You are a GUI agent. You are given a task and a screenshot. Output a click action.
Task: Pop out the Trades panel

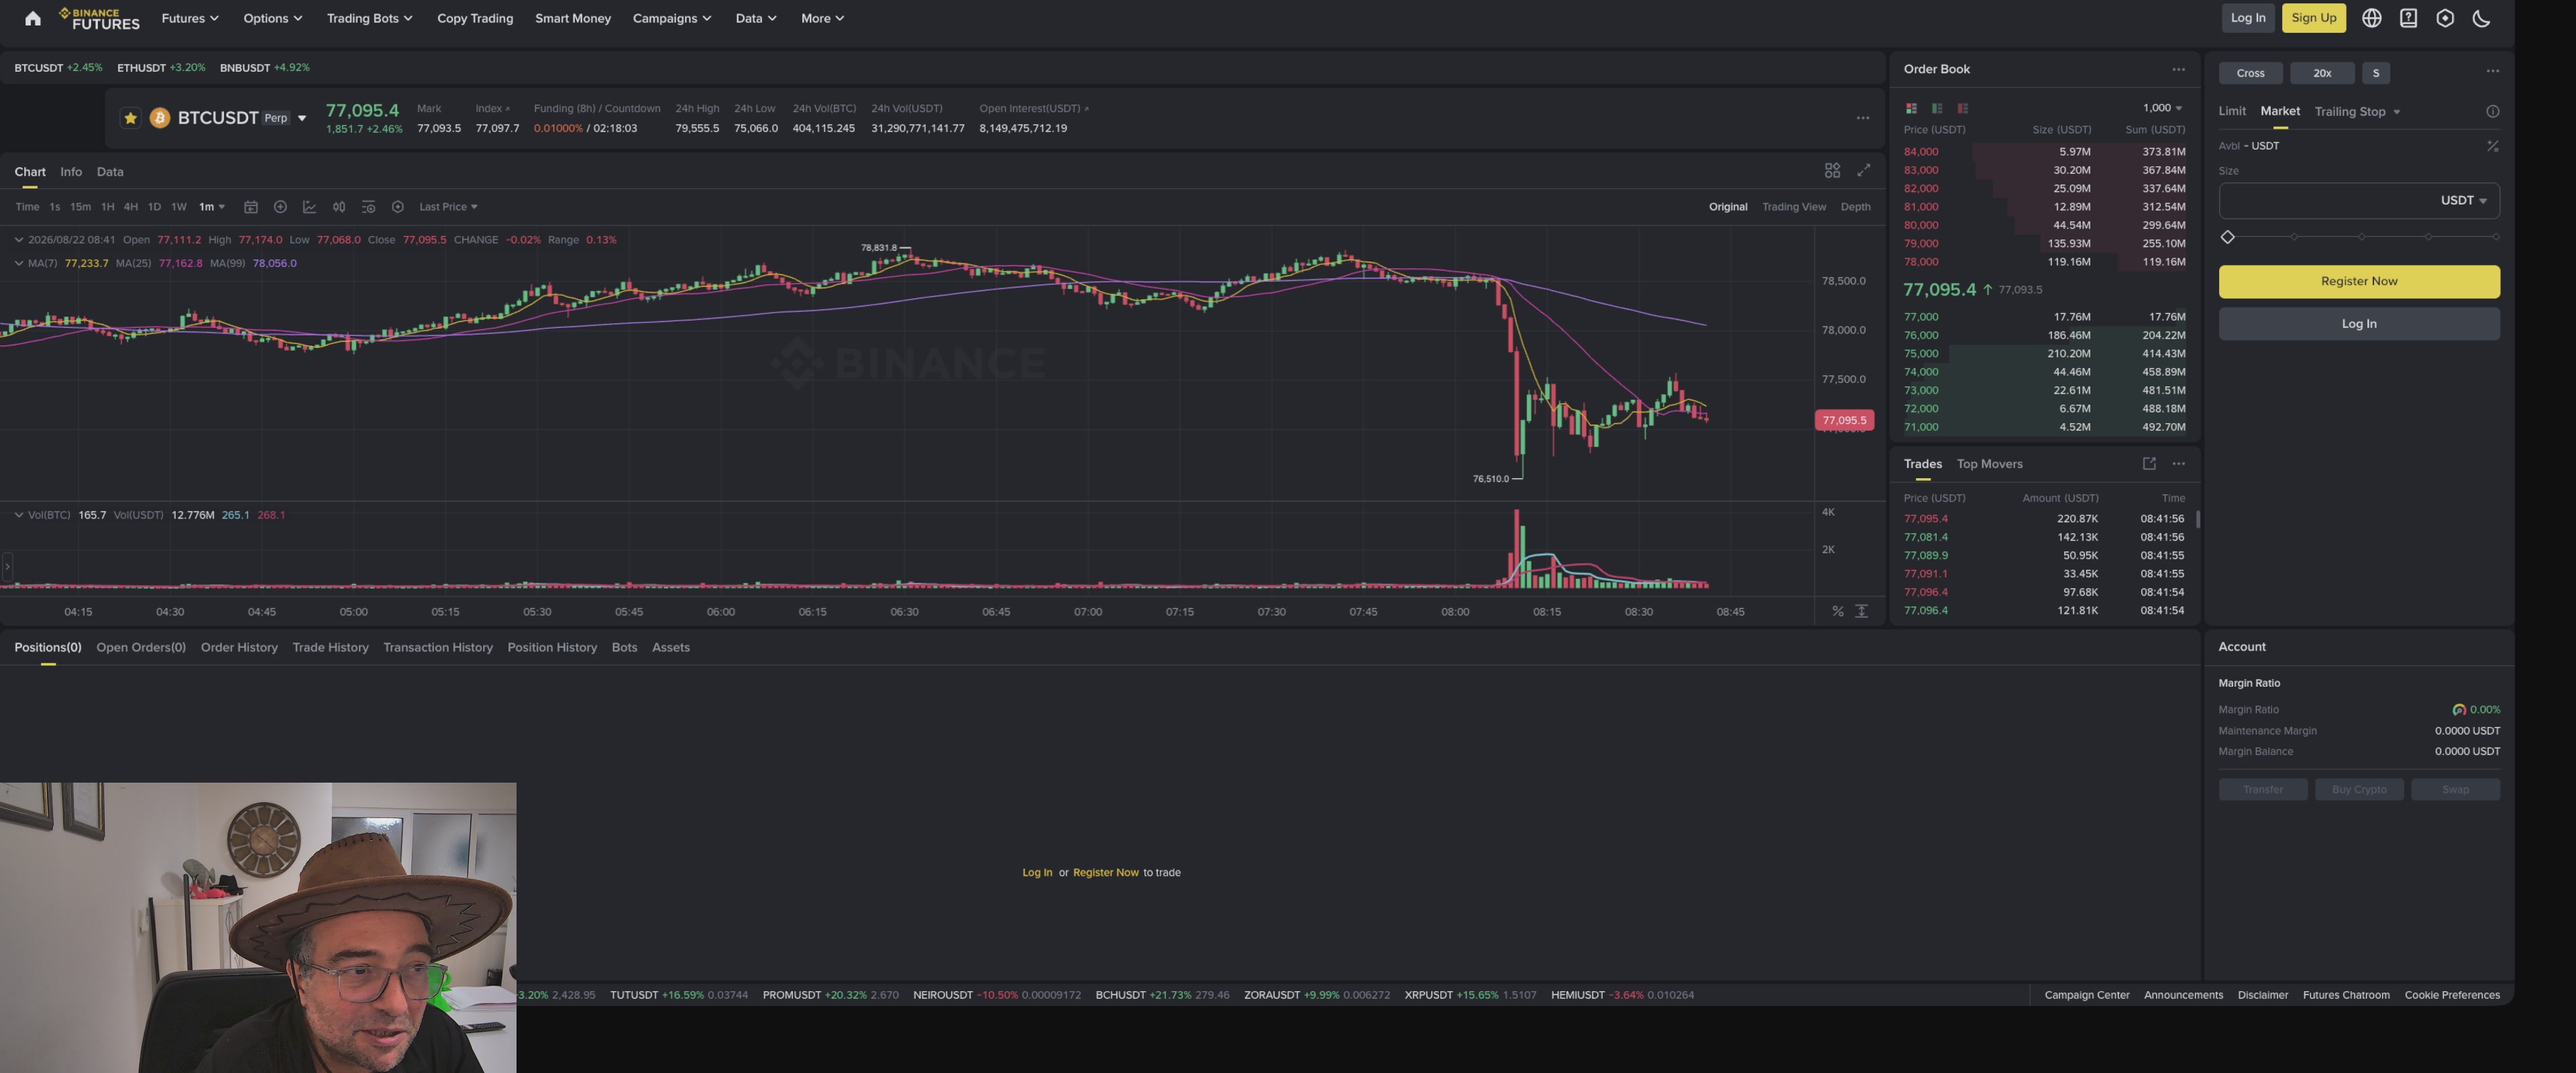tap(2149, 464)
